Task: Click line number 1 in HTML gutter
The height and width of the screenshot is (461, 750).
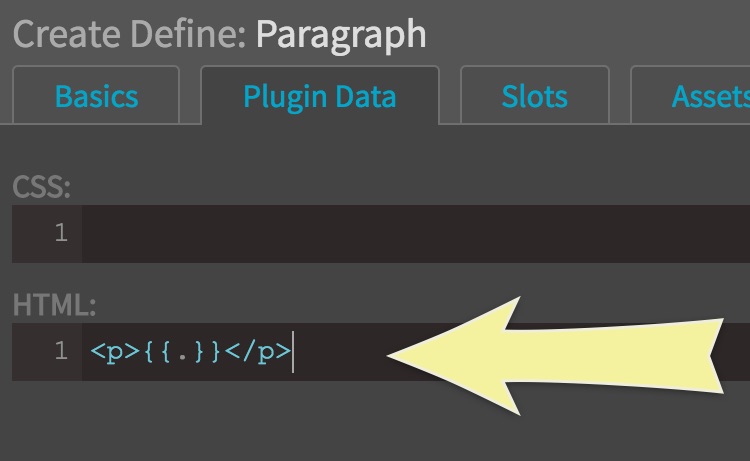Action: point(61,352)
